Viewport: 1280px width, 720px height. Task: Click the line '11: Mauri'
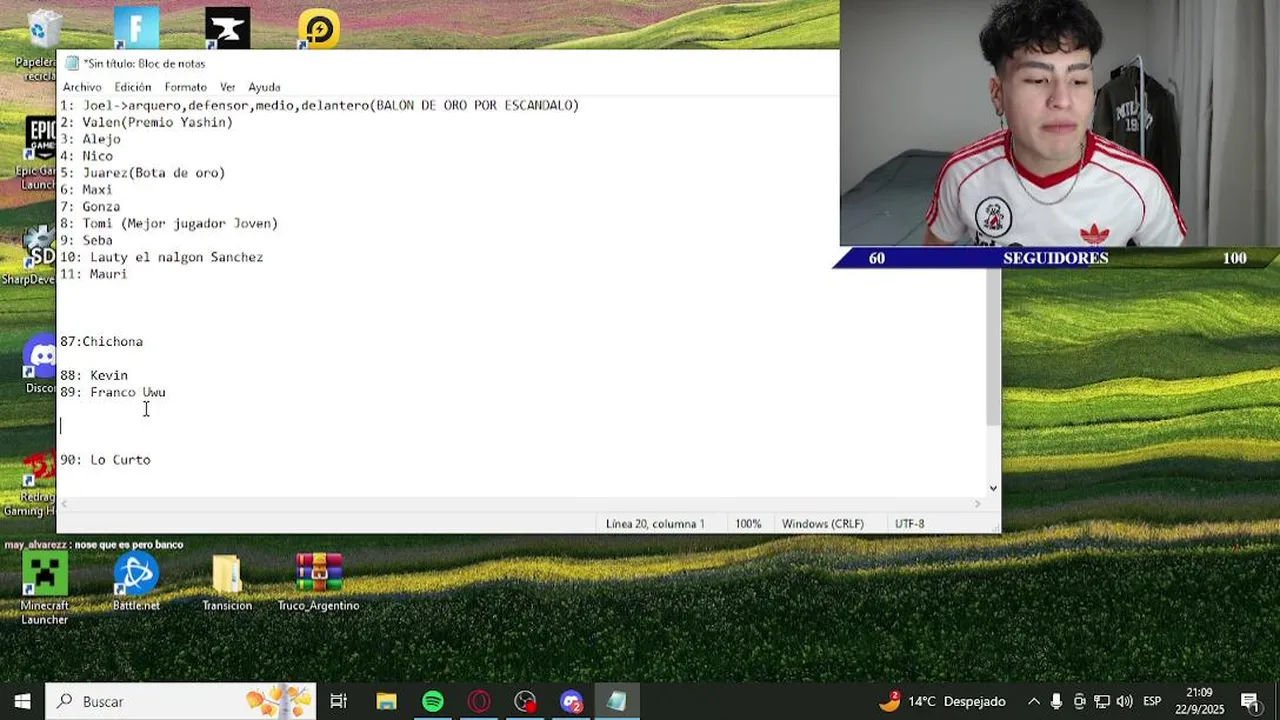point(94,274)
